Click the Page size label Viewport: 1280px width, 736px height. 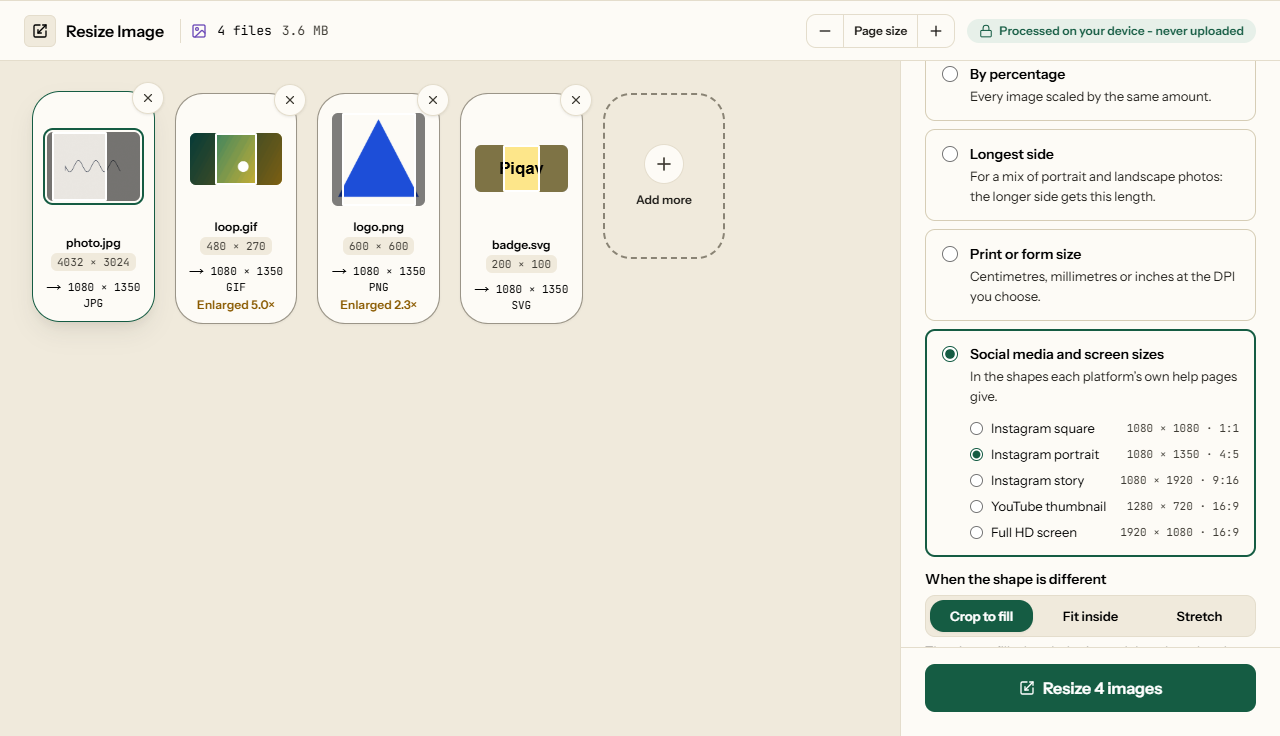881,31
